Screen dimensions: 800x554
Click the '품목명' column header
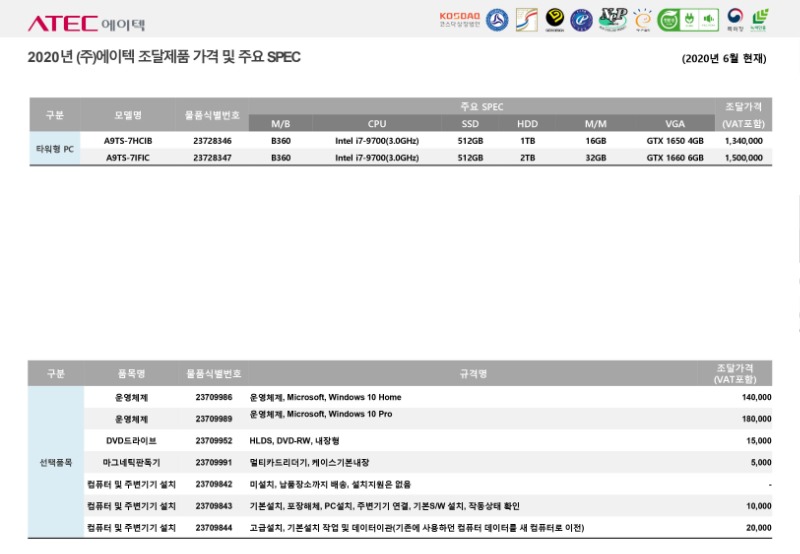(131, 373)
